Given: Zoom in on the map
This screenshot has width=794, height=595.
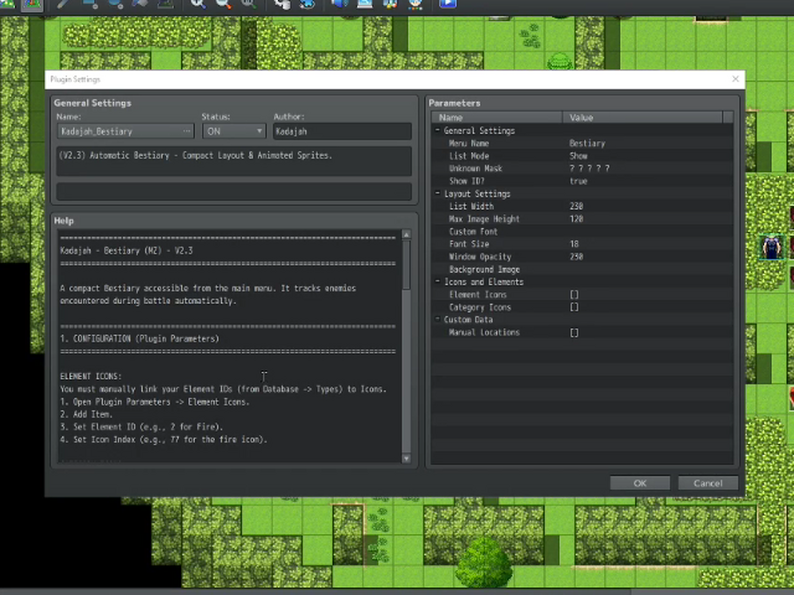Looking at the screenshot, I should pyautogui.click(x=198, y=4).
